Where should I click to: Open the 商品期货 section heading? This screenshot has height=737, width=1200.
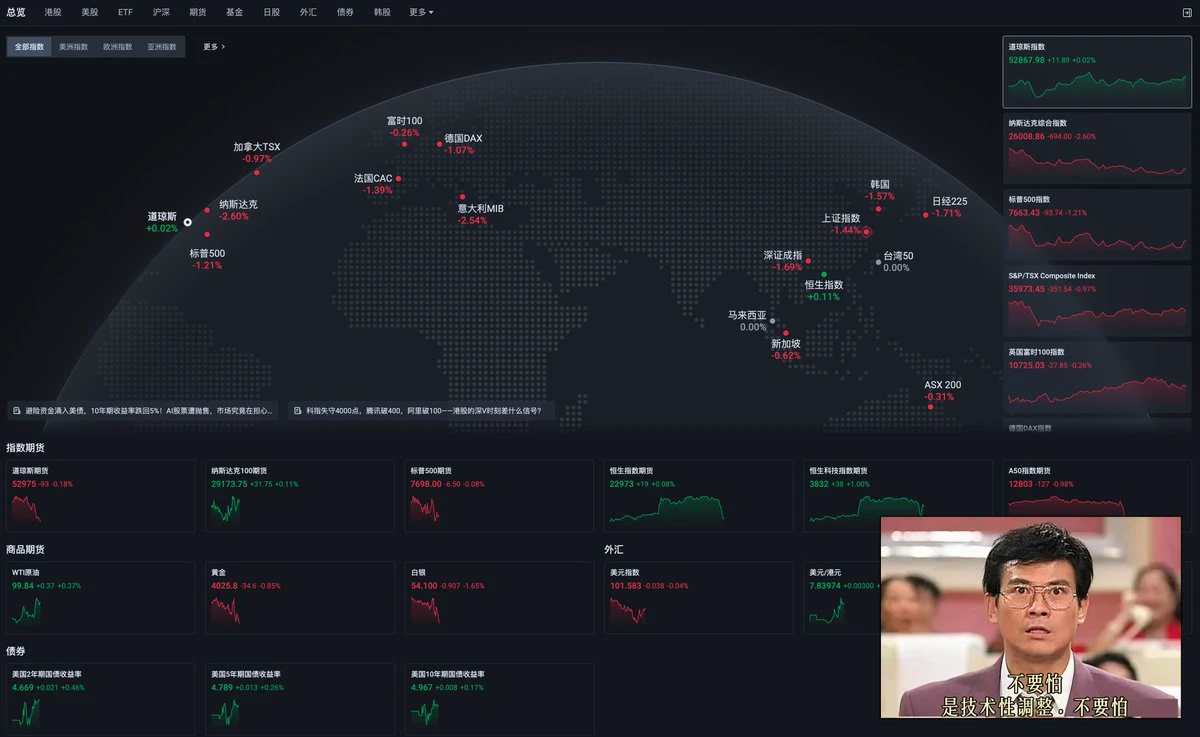(x=25, y=549)
